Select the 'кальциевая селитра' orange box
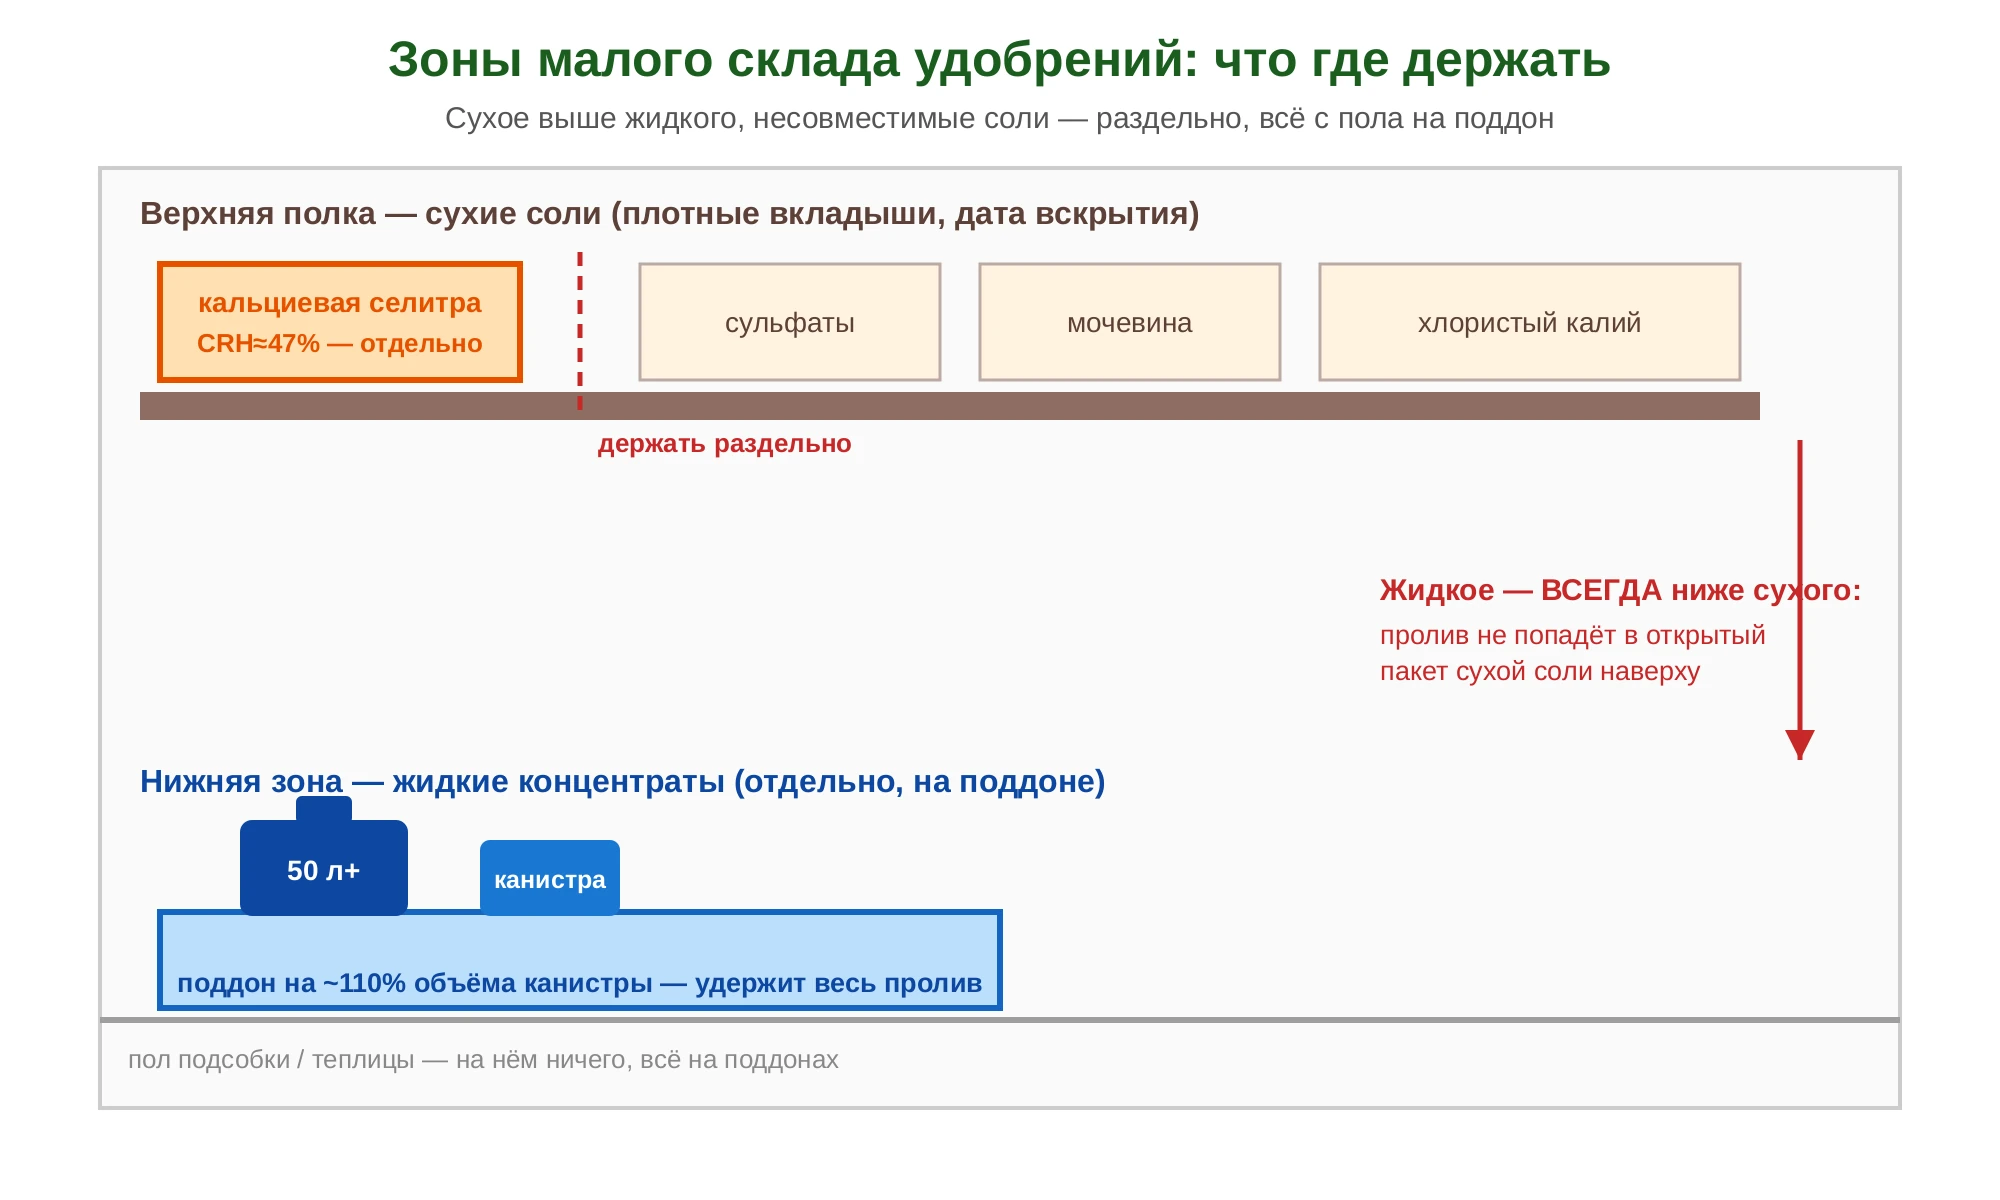This screenshot has width=2000, height=1200. (x=340, y=322)
